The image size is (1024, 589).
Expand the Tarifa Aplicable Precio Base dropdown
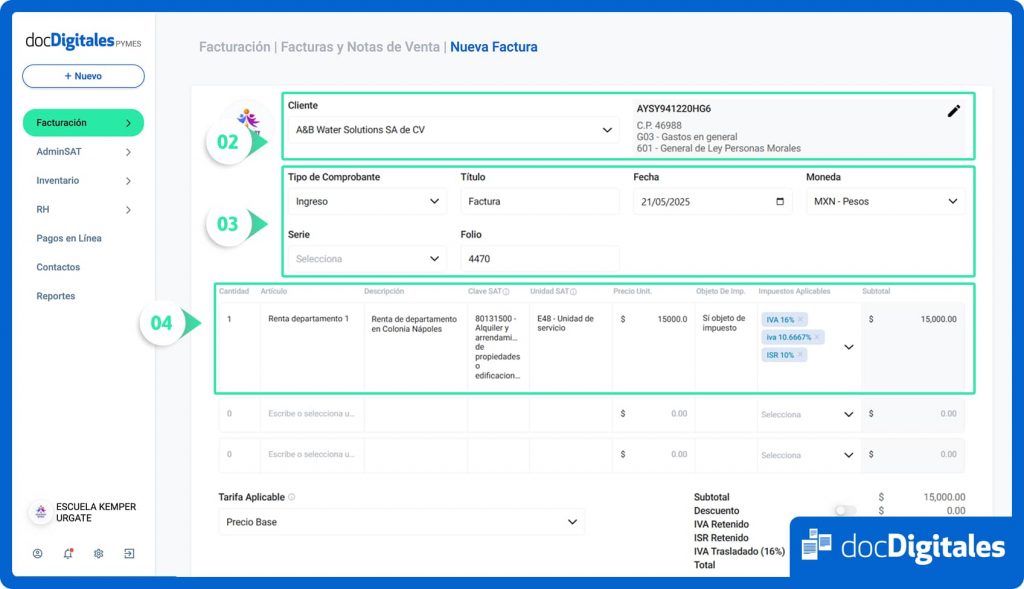tap(401, 522)
